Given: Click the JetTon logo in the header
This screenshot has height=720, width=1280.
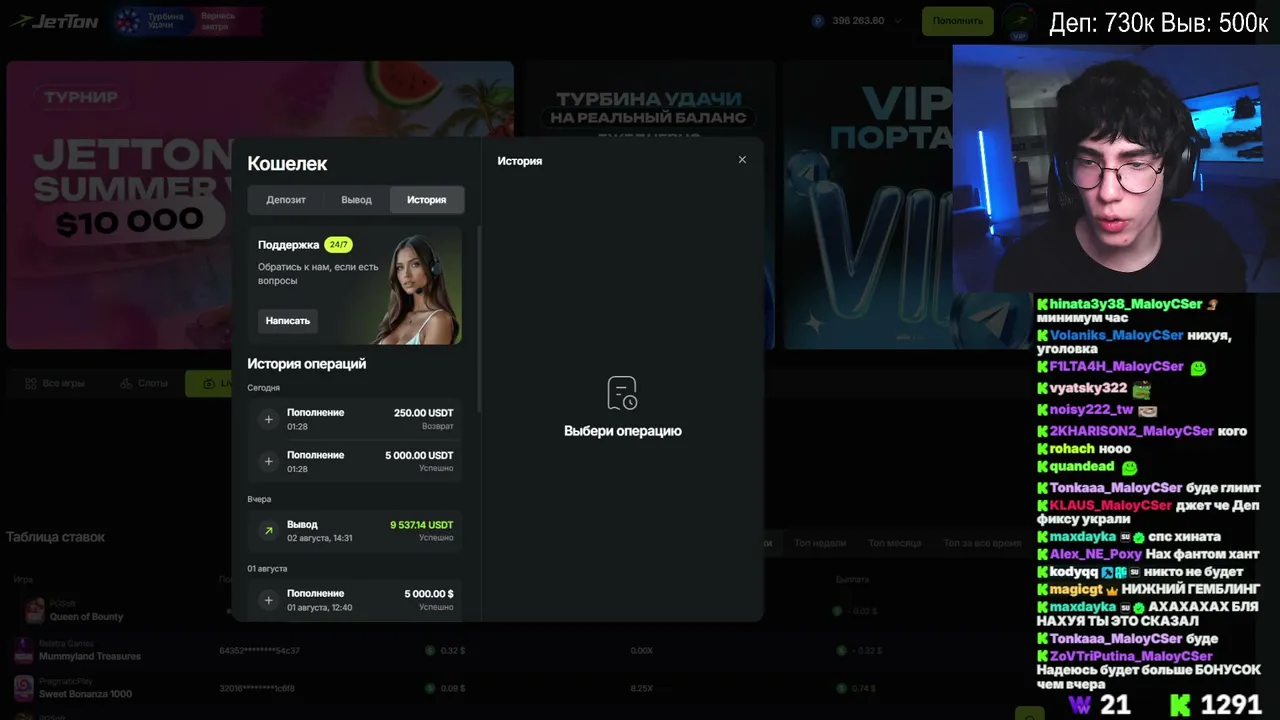Looking at the screenshot, I should click(54, 21).
